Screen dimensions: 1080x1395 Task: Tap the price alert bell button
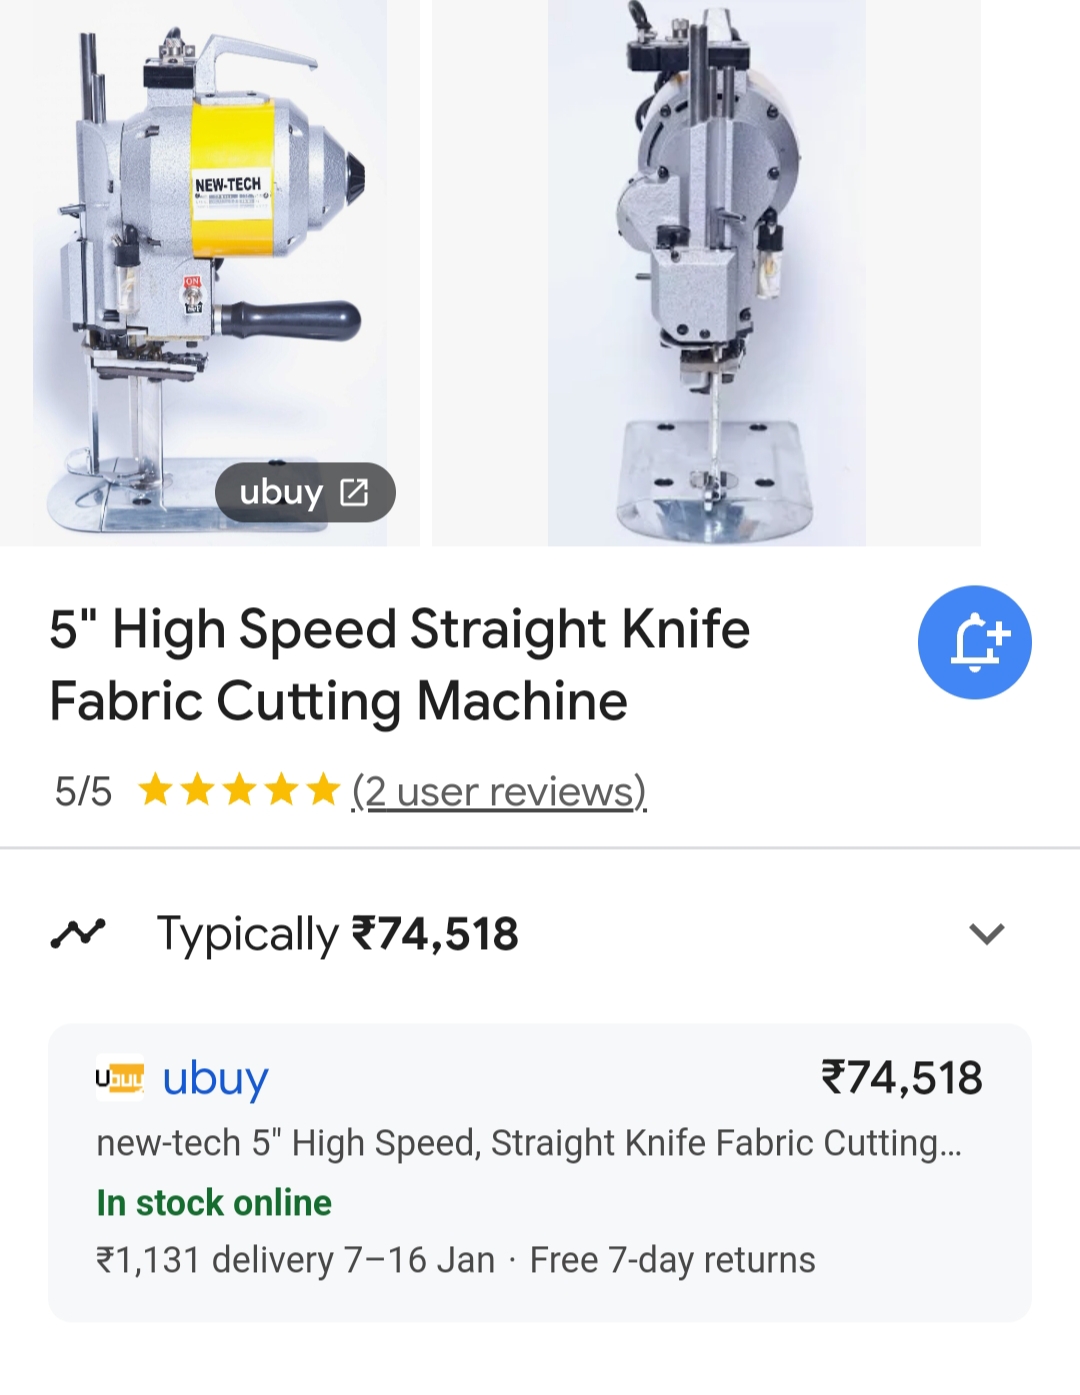pos(974,642)
